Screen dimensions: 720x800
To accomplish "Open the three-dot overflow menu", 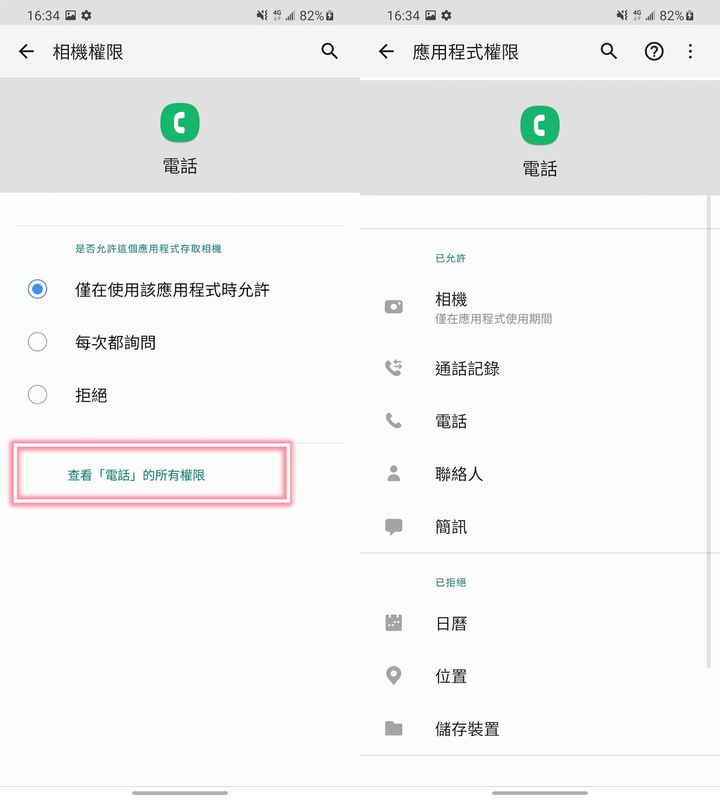I will (691, 51).
